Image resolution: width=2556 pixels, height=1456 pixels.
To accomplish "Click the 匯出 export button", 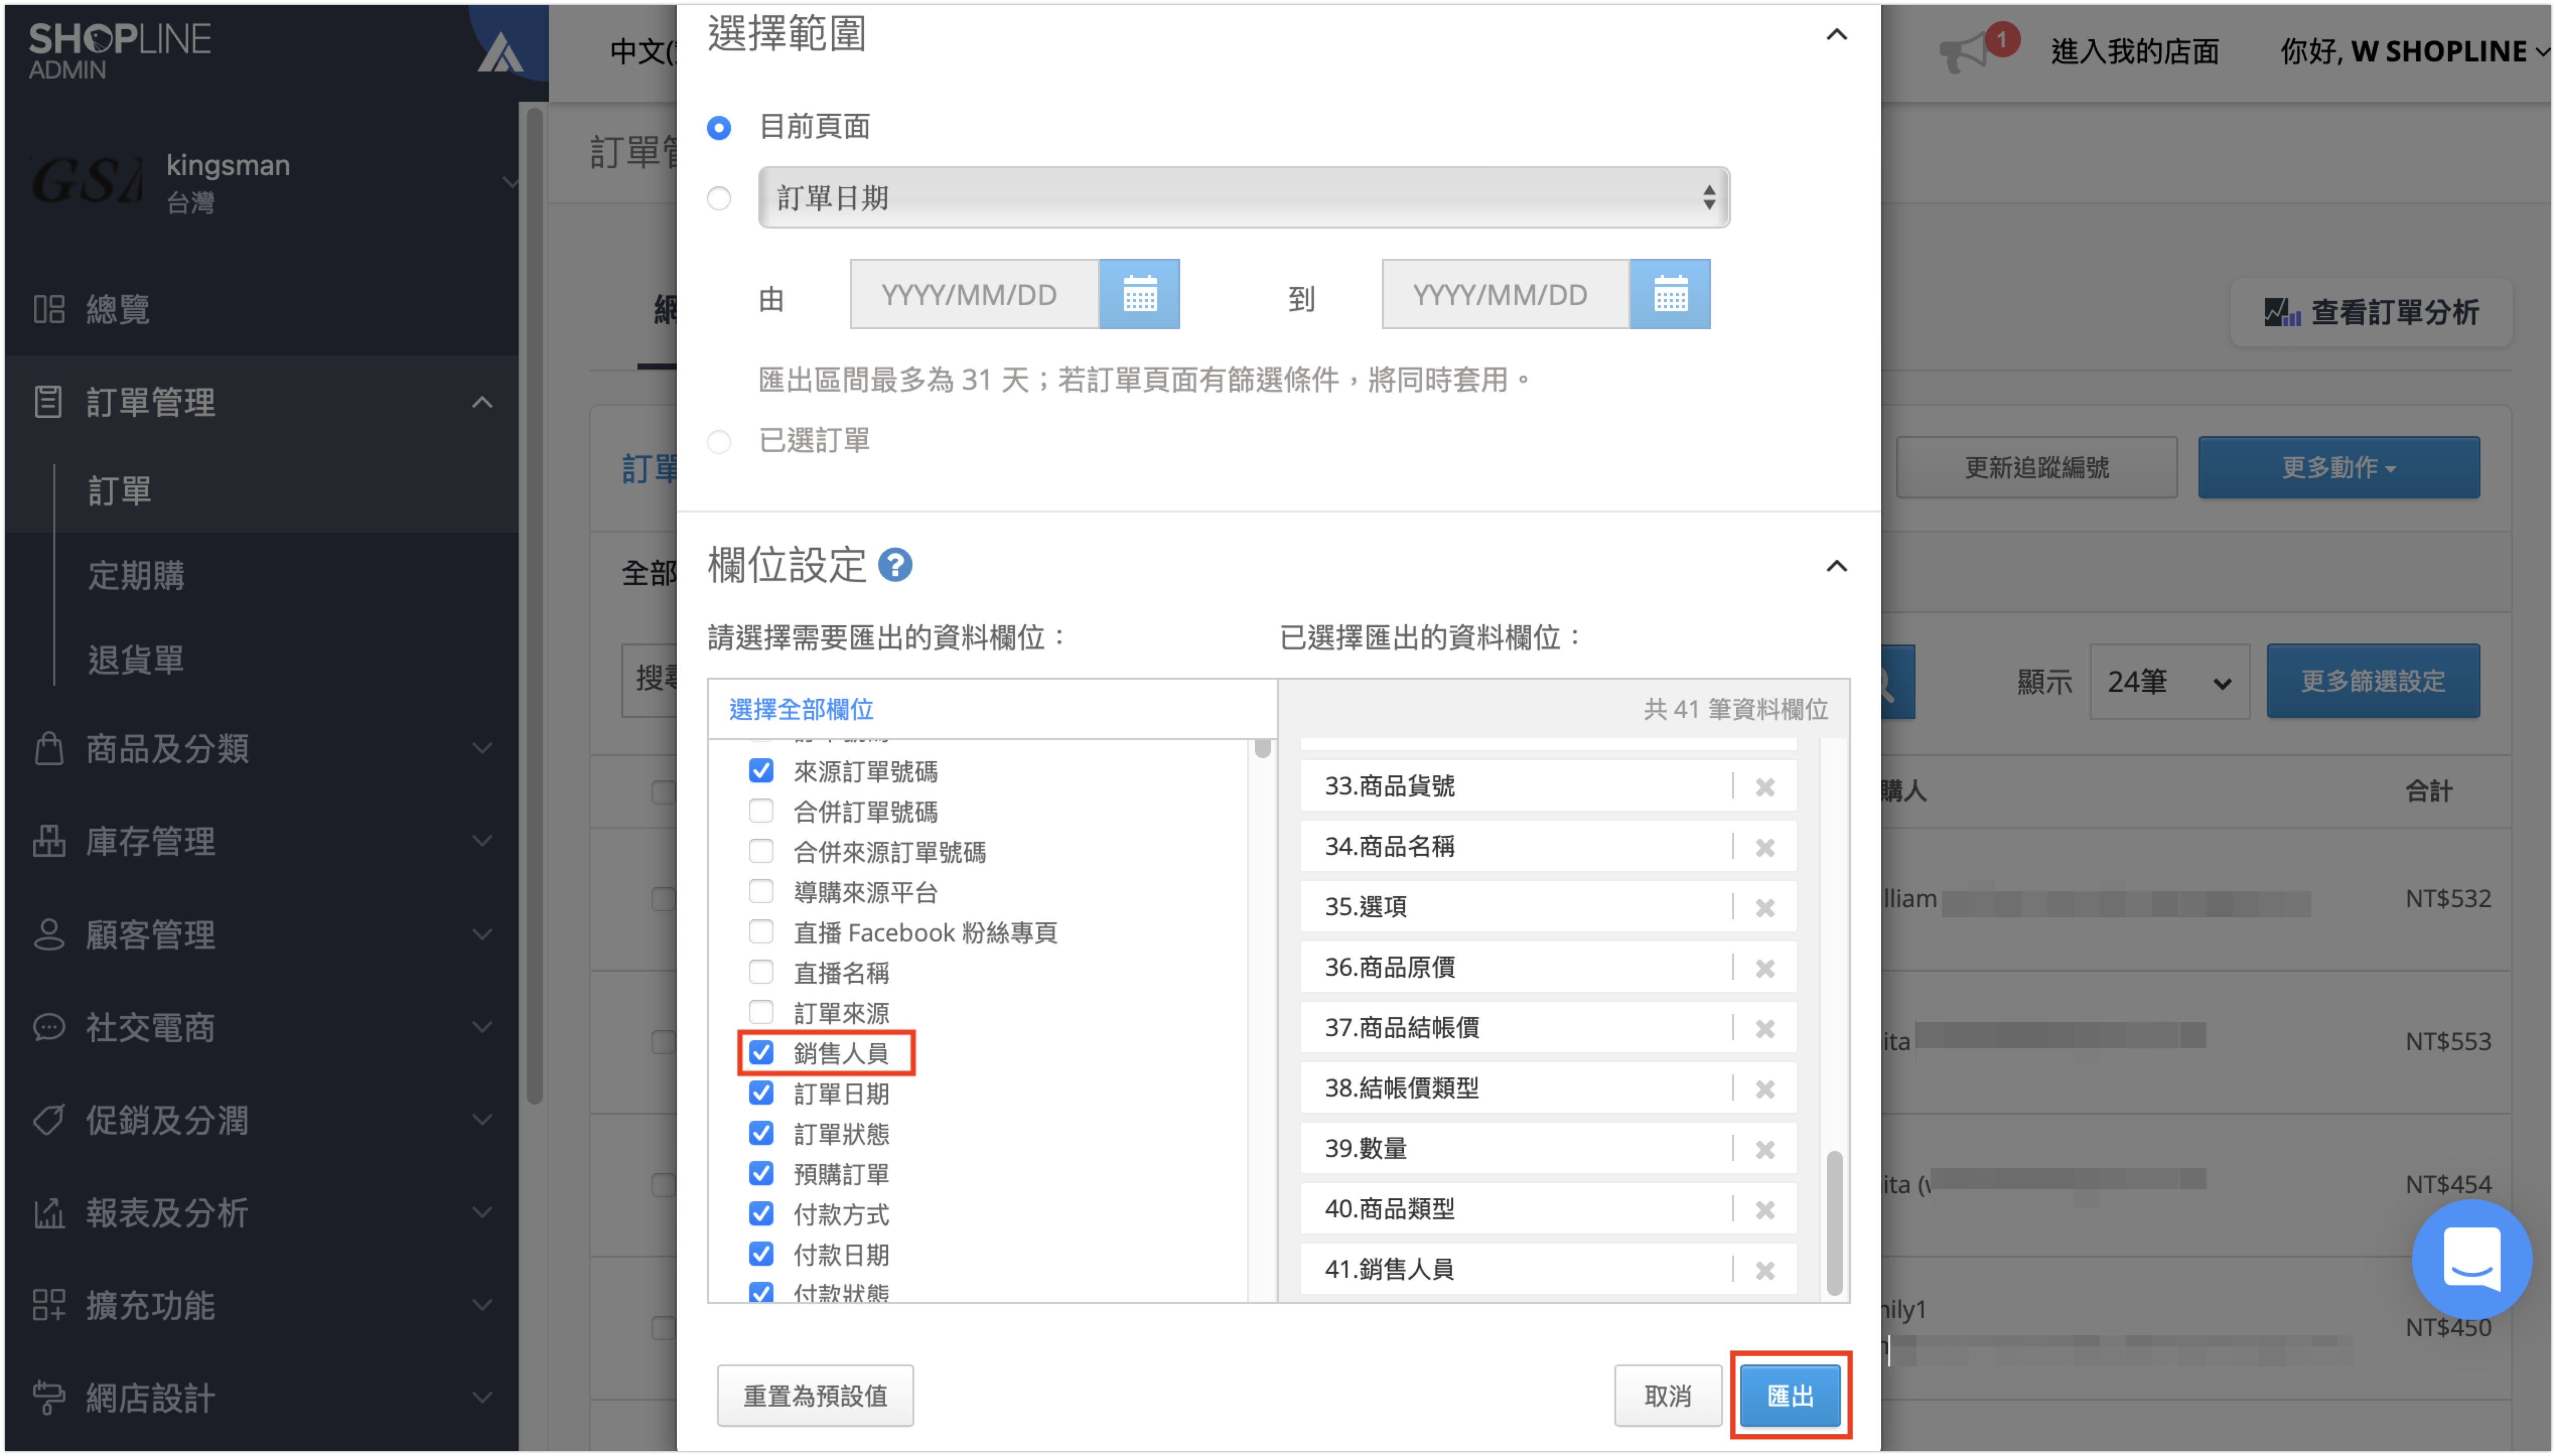I will click(1790, 1395).
